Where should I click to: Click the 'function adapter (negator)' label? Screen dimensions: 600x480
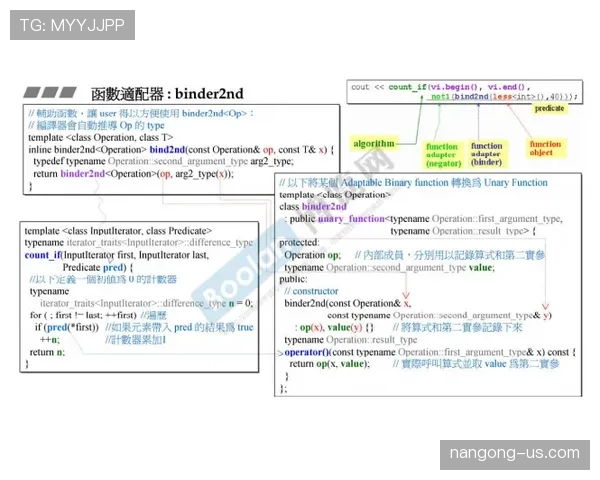pos(443,155)
